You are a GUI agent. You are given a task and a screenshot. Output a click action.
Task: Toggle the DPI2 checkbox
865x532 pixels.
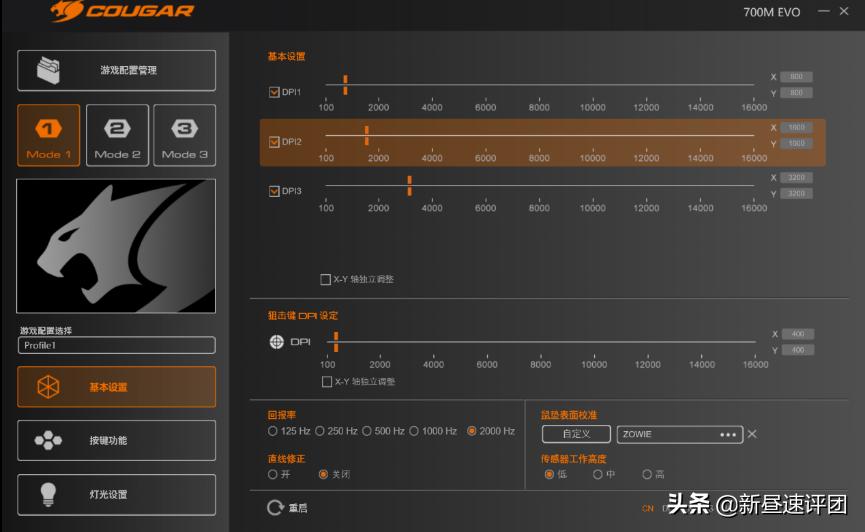(274, 142)
